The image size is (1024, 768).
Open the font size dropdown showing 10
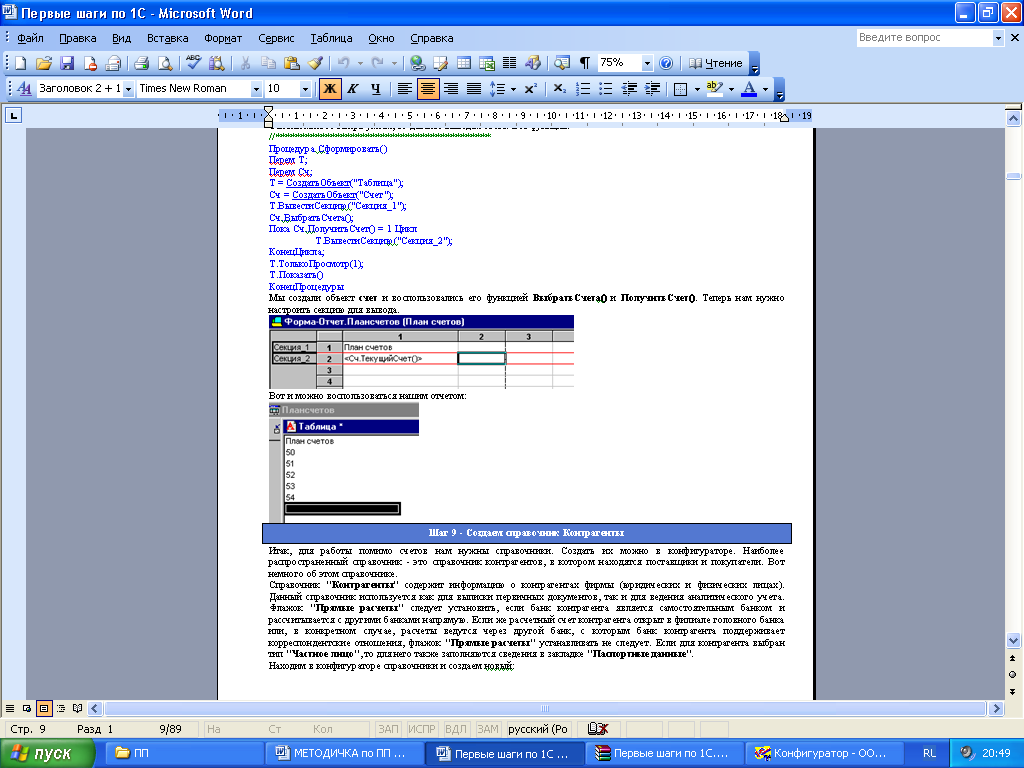pyautogui.click(x=305, y=89)
